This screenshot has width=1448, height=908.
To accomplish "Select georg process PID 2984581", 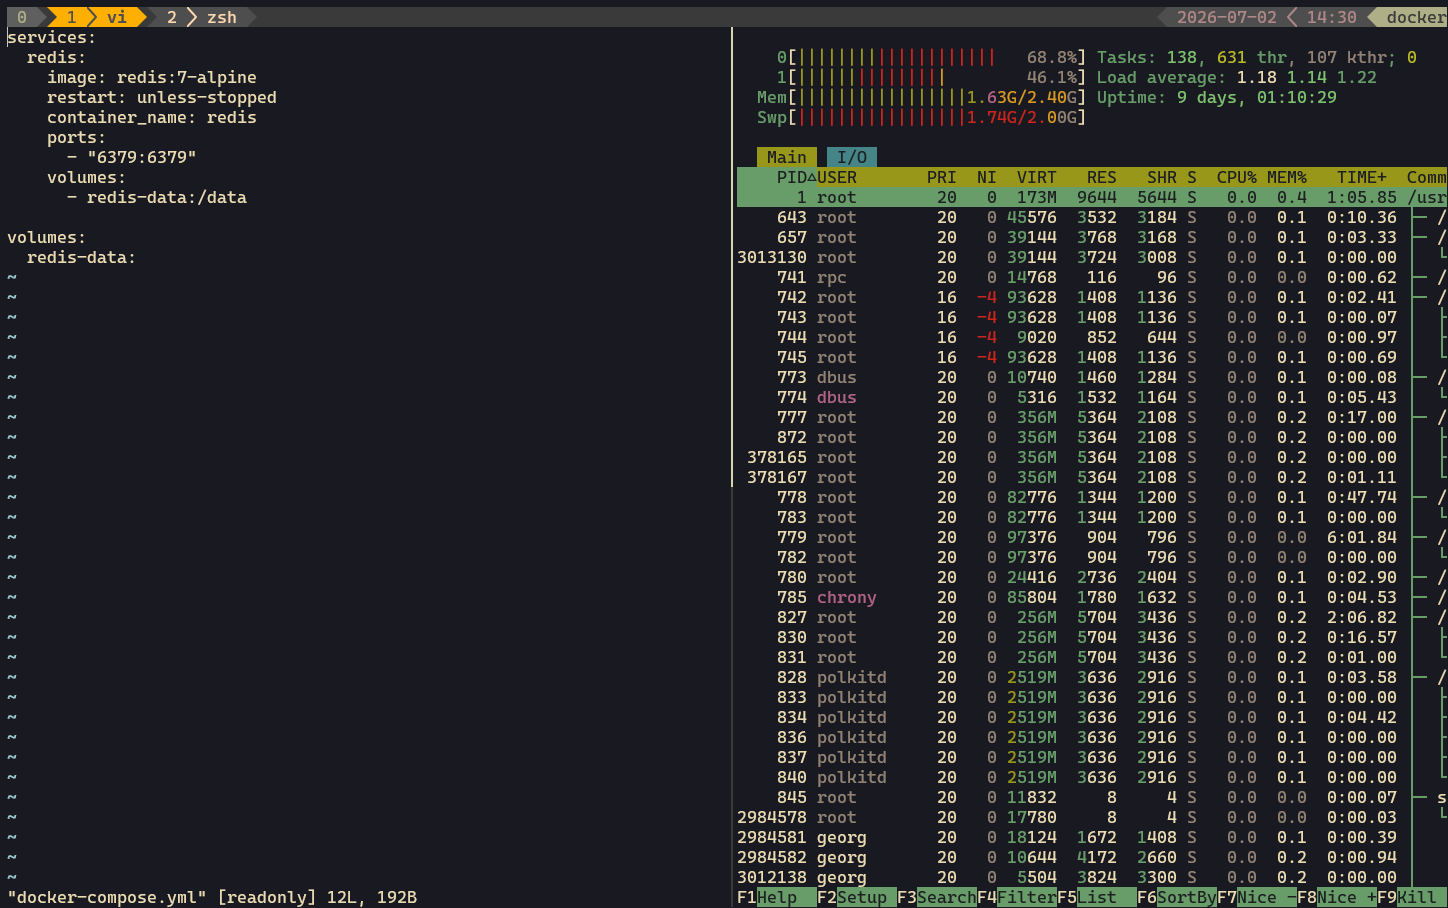I will click(x=1092, y=837).
